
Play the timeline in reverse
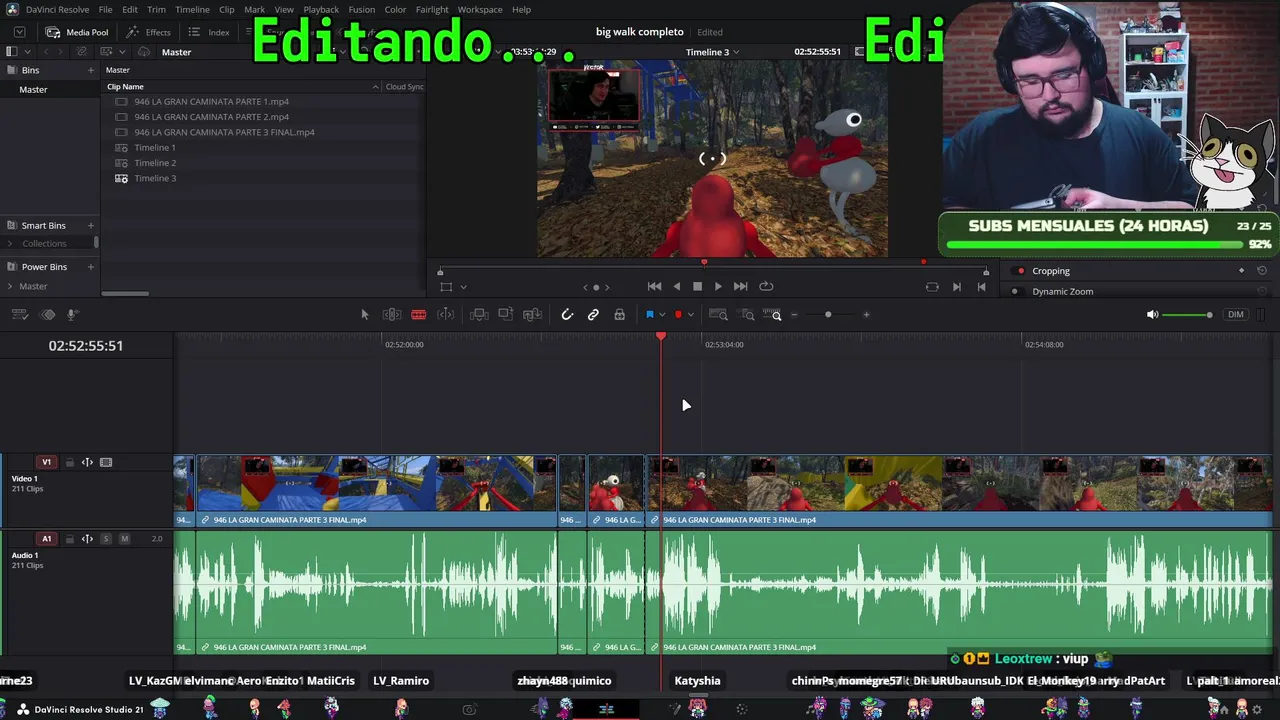(x=677, y=287)
